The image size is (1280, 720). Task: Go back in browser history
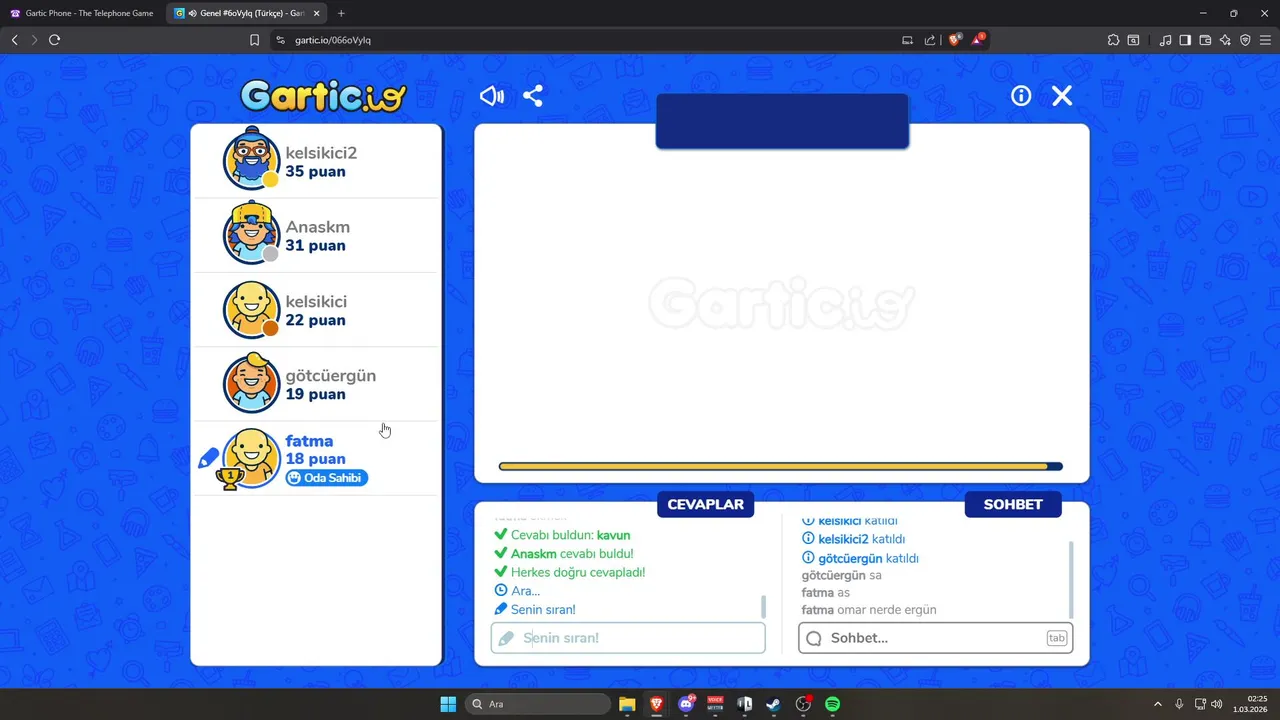click(14, 40)
